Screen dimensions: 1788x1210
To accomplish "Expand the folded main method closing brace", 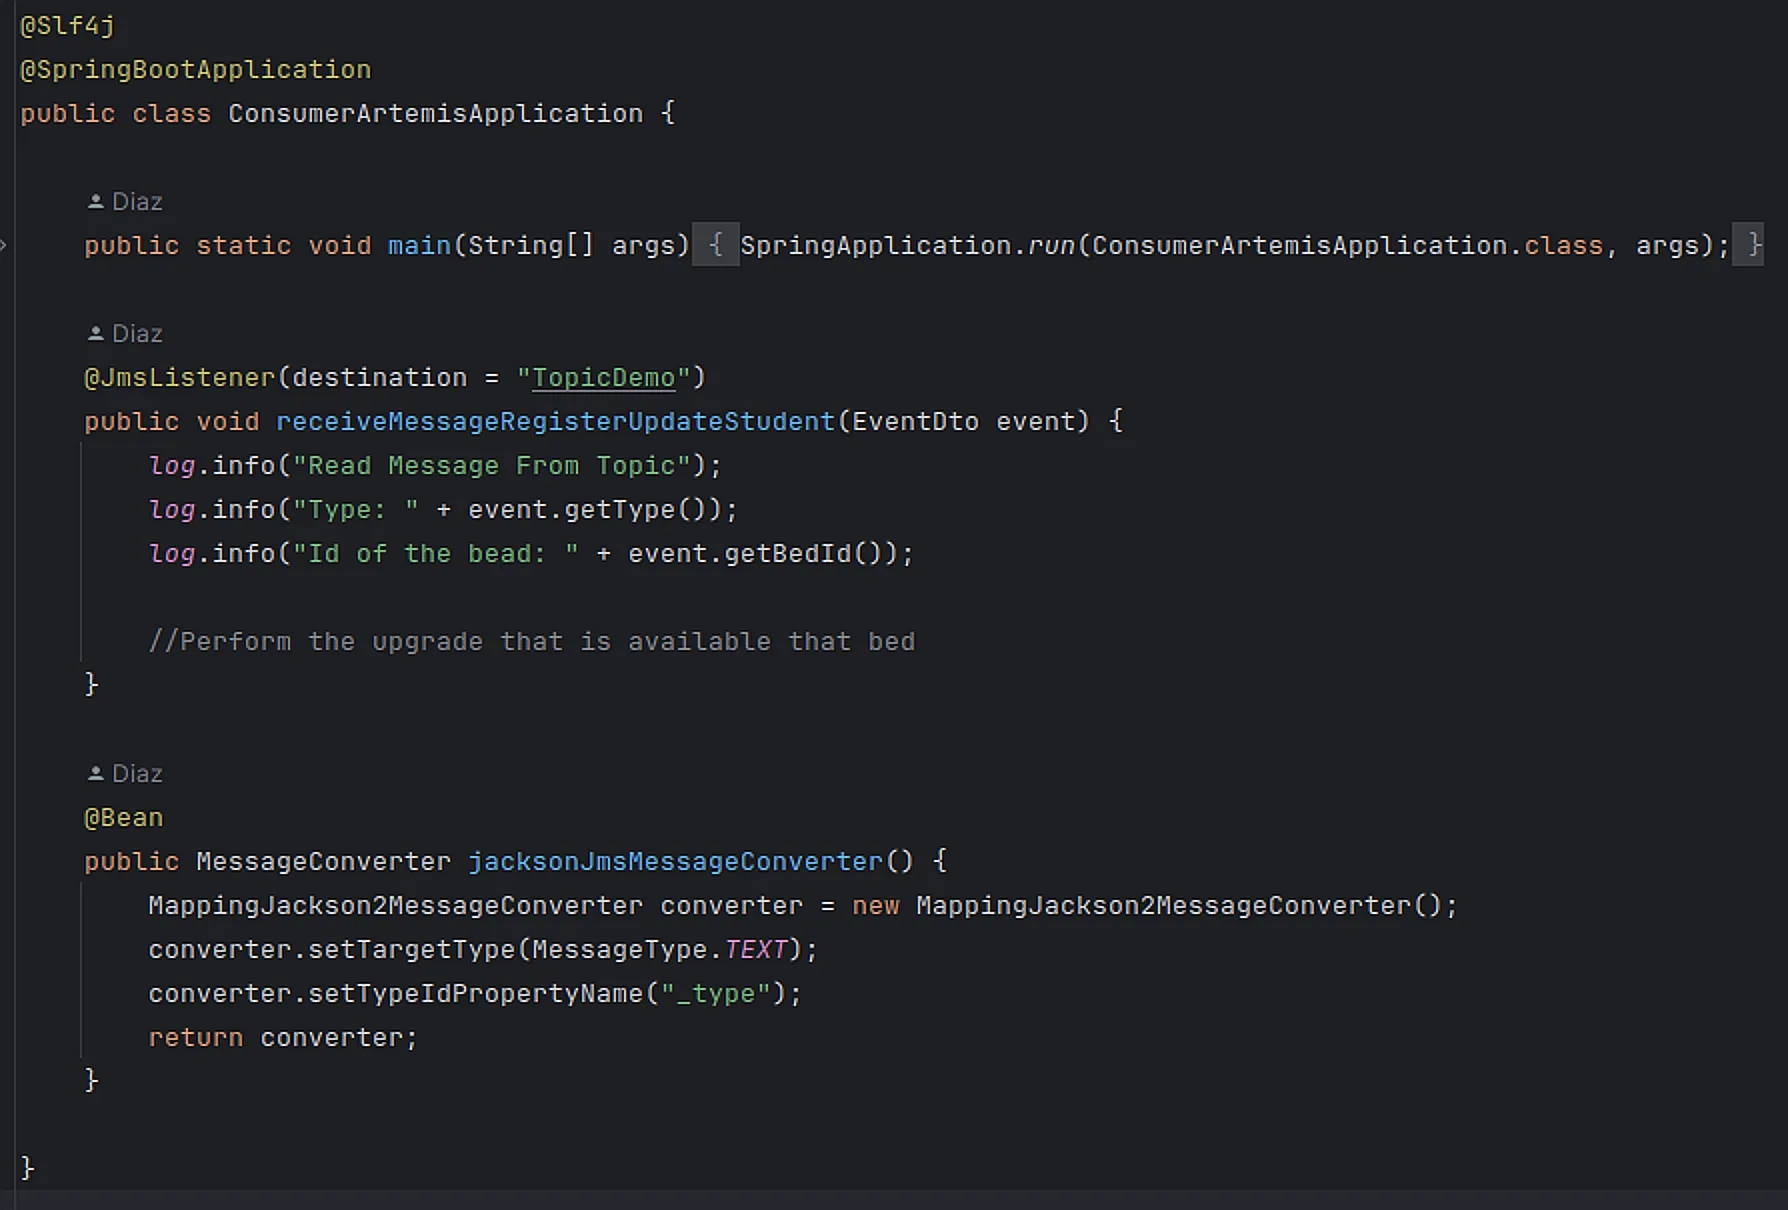I will [1748, 245].
